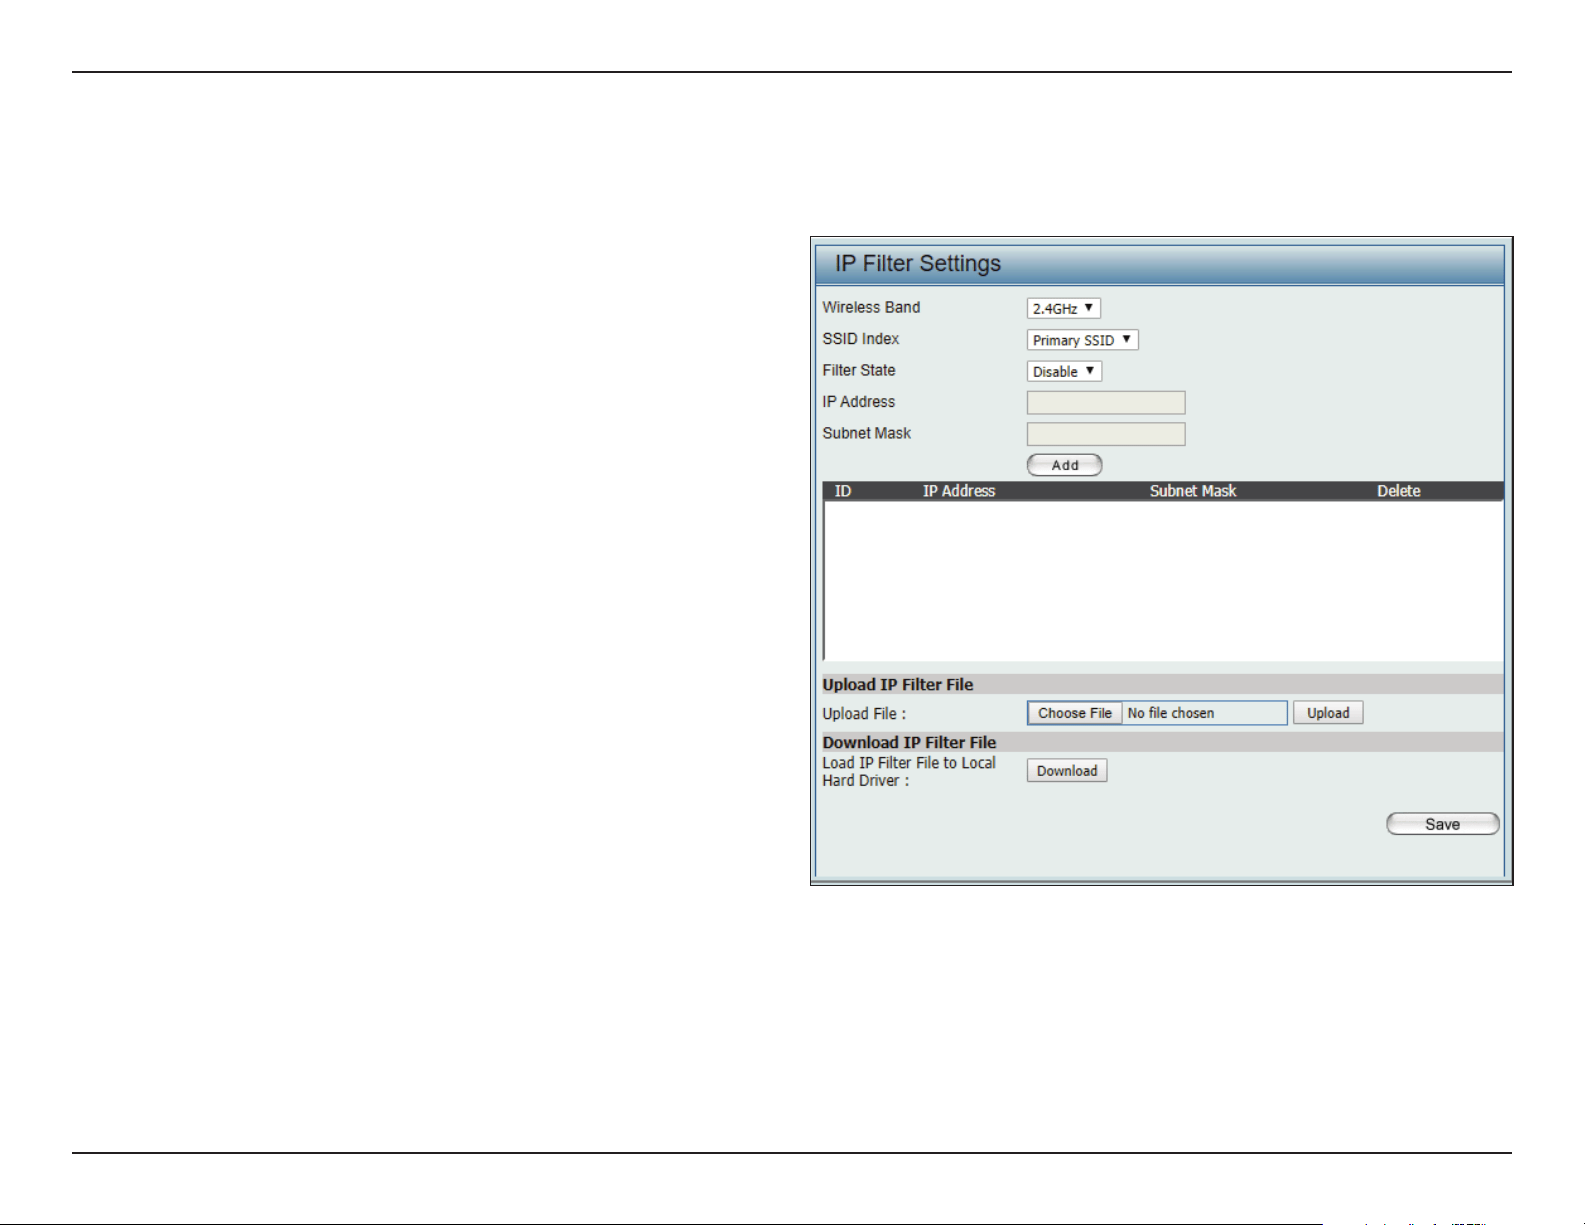
Task: Click the Delete column header
Action: [1399, 491]
